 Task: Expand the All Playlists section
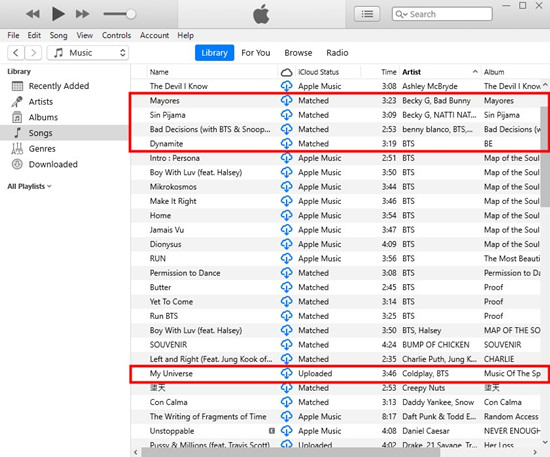pos(29,186)
